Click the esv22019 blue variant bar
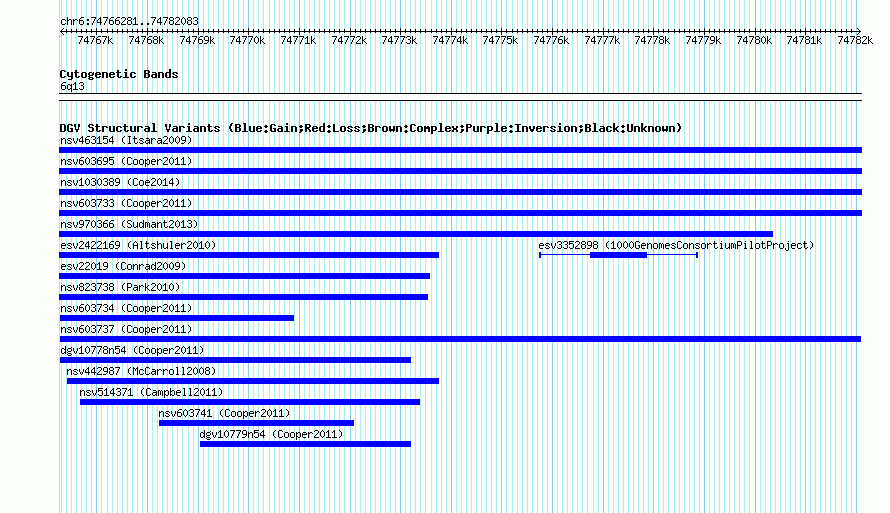The image size is (890, 513). pyautogui.click(x=245, y=276)
